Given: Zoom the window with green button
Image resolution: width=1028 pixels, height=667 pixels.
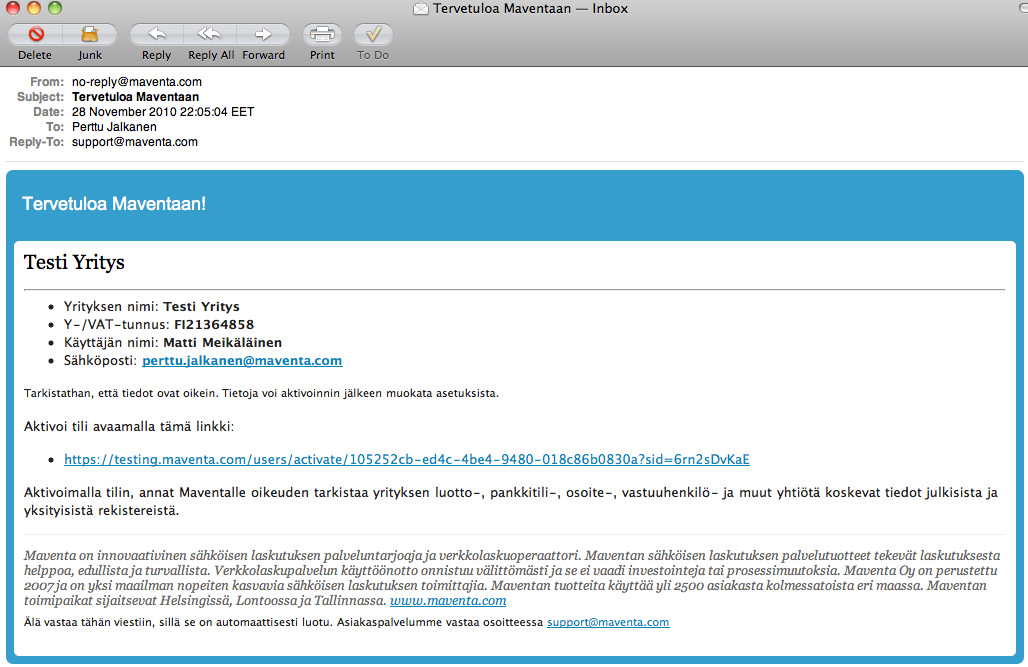Looking at the screenshot, I should 55,8.
